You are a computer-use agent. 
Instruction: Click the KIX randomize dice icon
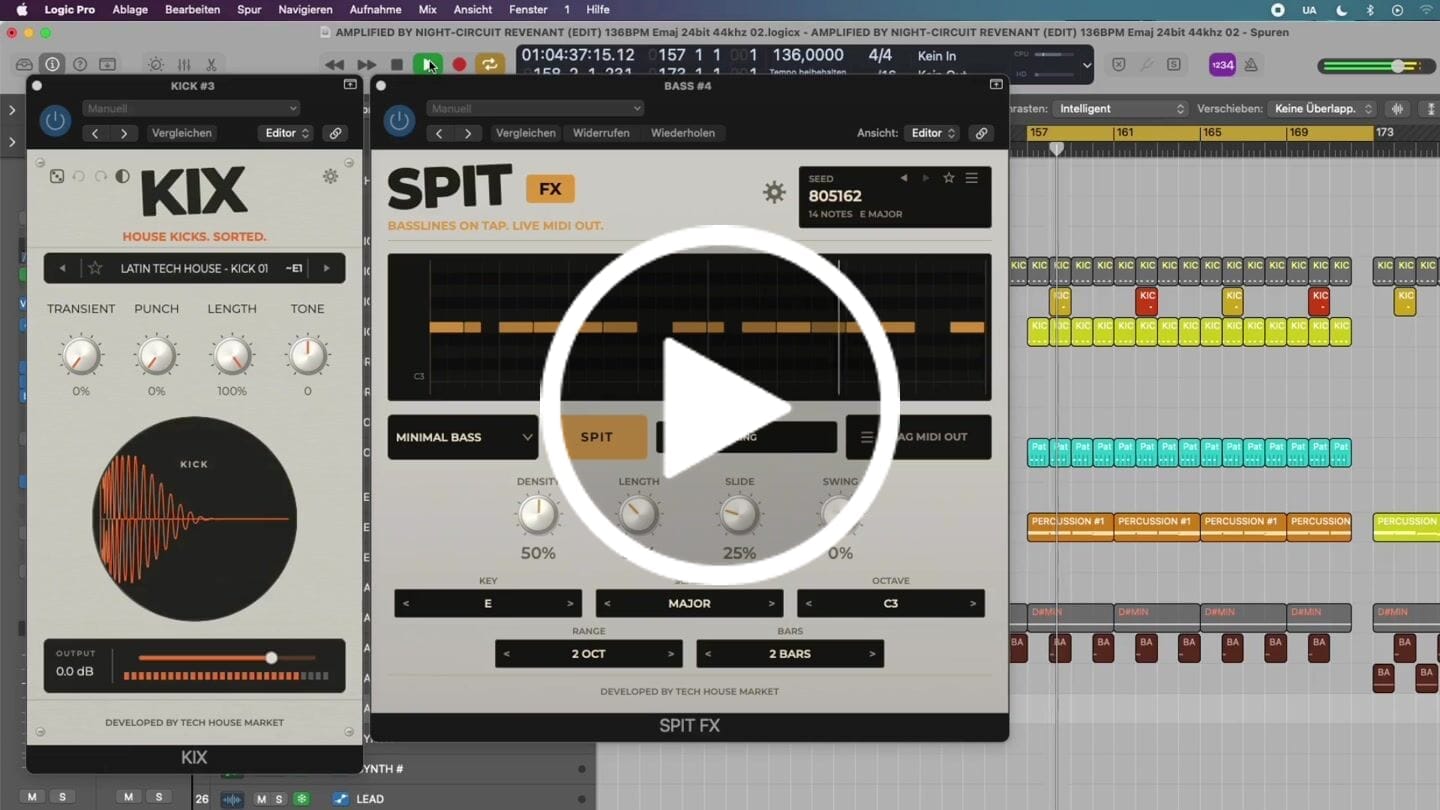coord(57,176)
